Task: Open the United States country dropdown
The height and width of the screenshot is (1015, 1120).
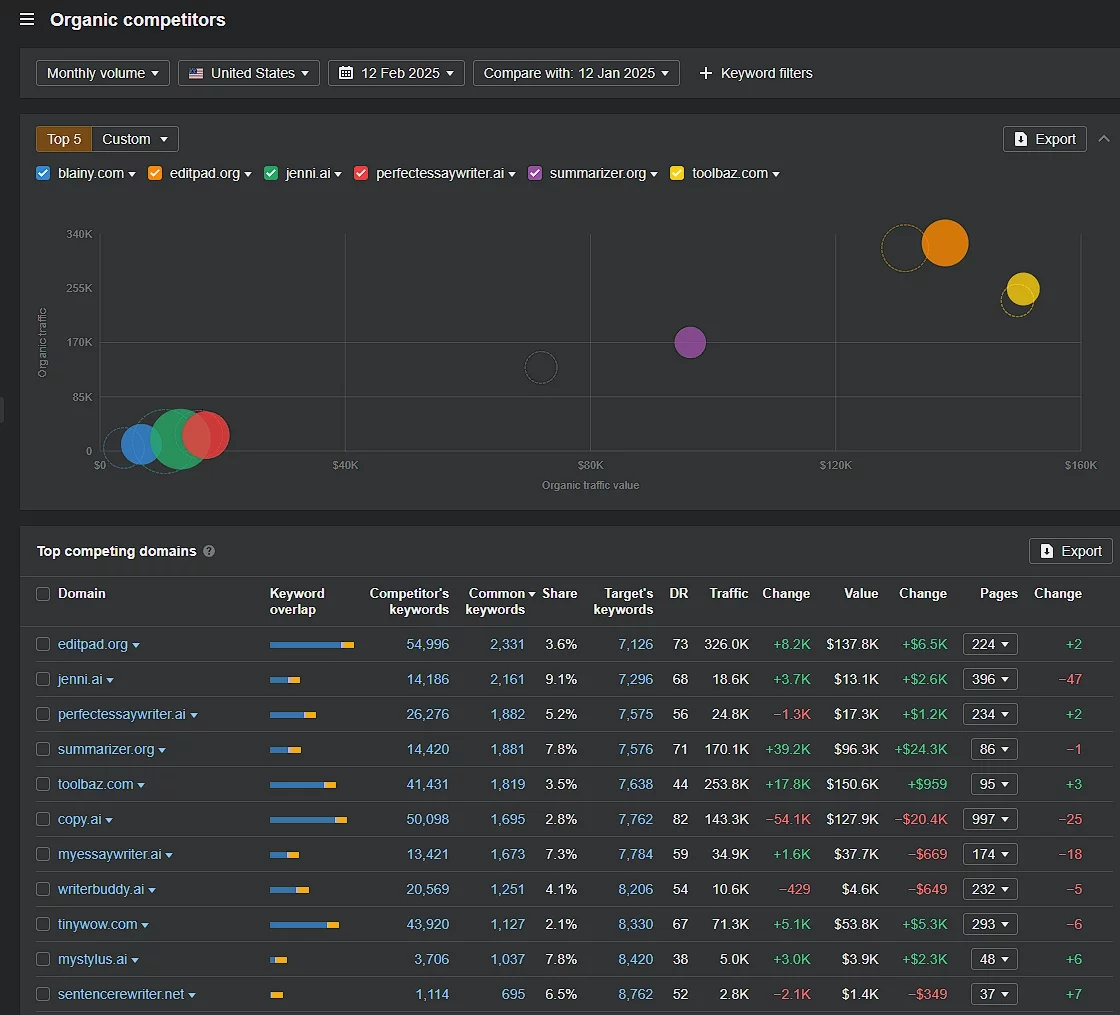Action: 249,73
